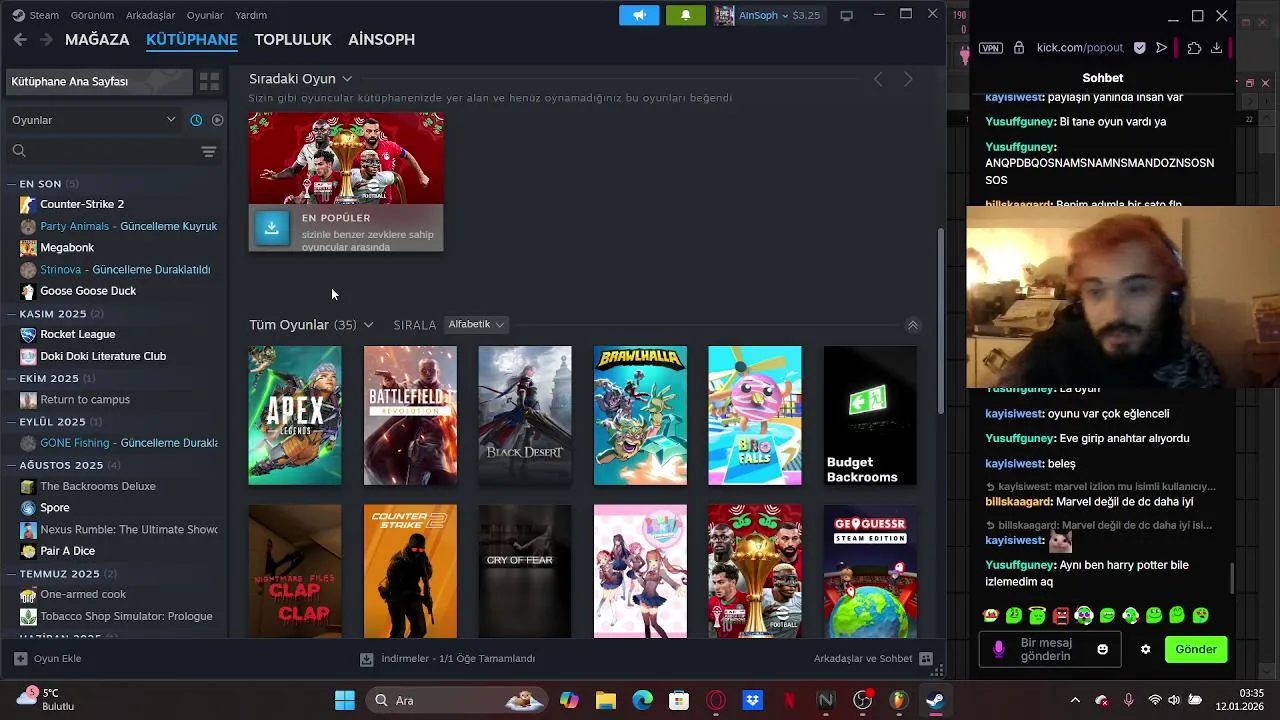
Task: Open the AİNSOPH profile tab
Action: point(381,39)
